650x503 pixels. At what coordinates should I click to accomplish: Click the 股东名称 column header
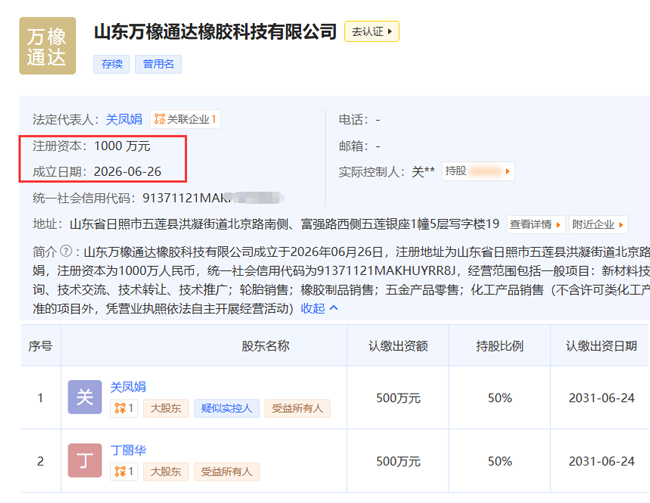tap(265, 346)
